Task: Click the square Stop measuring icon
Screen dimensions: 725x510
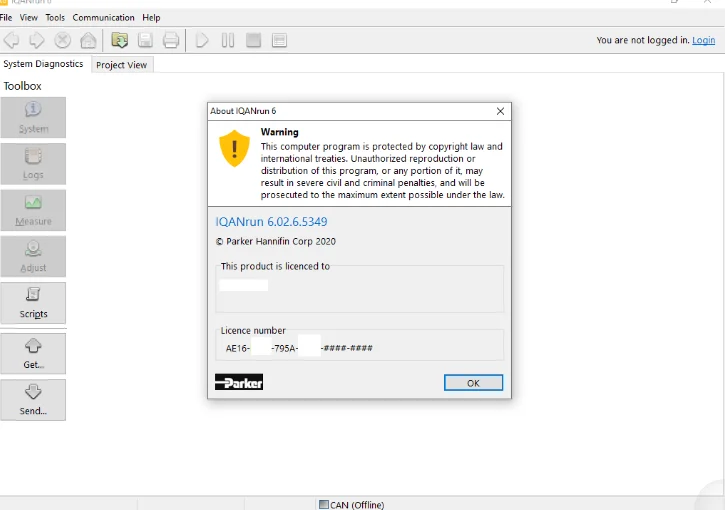Action: pyautogui.click(x=253, y=40)
